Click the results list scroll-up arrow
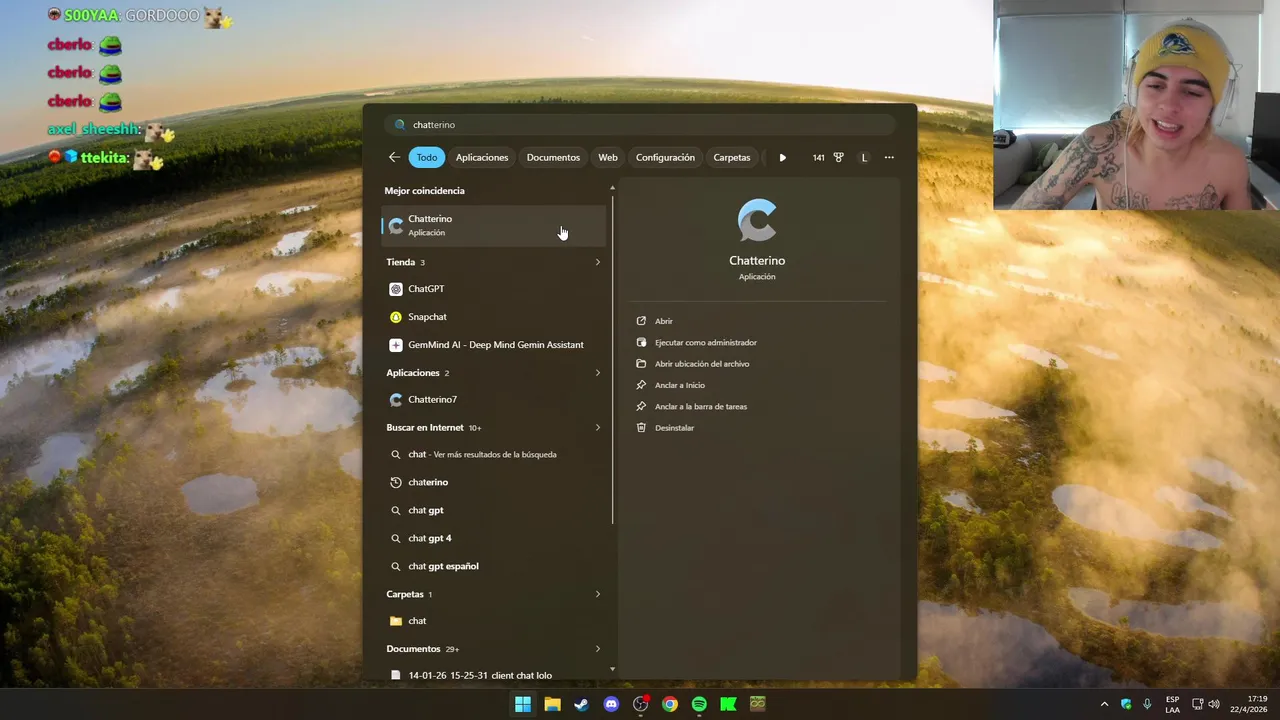Screen dimensions: 1280x720 click(613, 188)
